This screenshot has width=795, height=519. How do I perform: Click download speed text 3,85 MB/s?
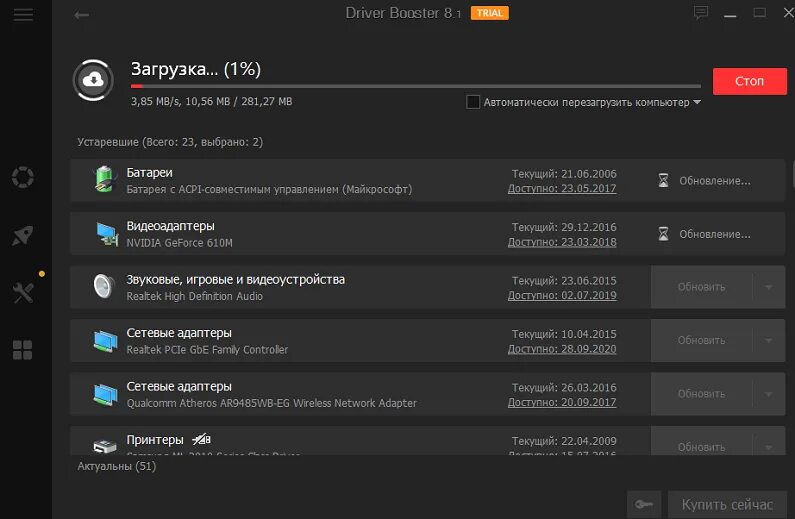click(155, 101)
